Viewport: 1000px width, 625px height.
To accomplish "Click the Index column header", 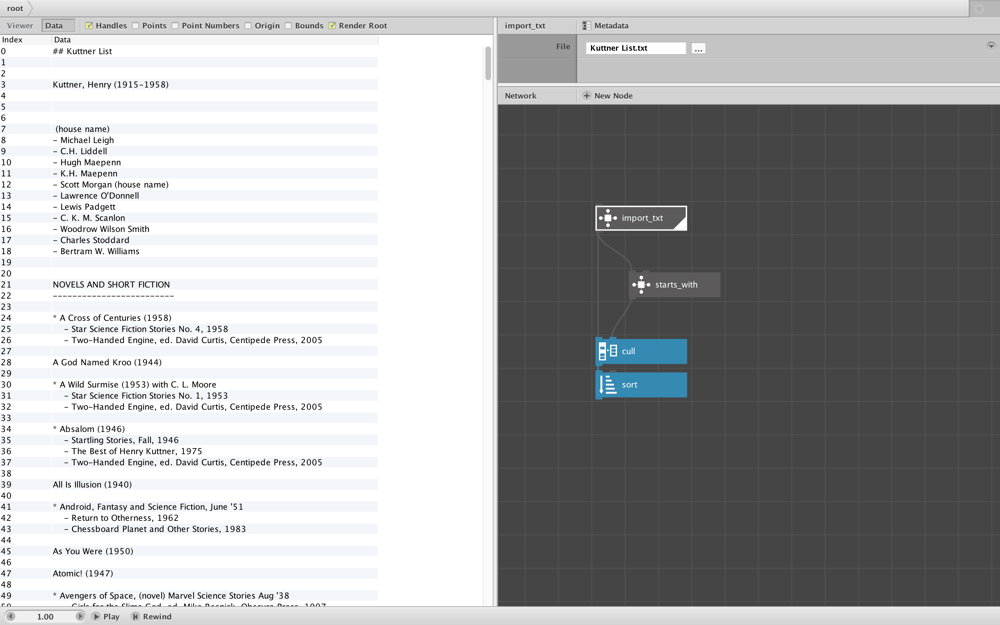I will point(26,40).
